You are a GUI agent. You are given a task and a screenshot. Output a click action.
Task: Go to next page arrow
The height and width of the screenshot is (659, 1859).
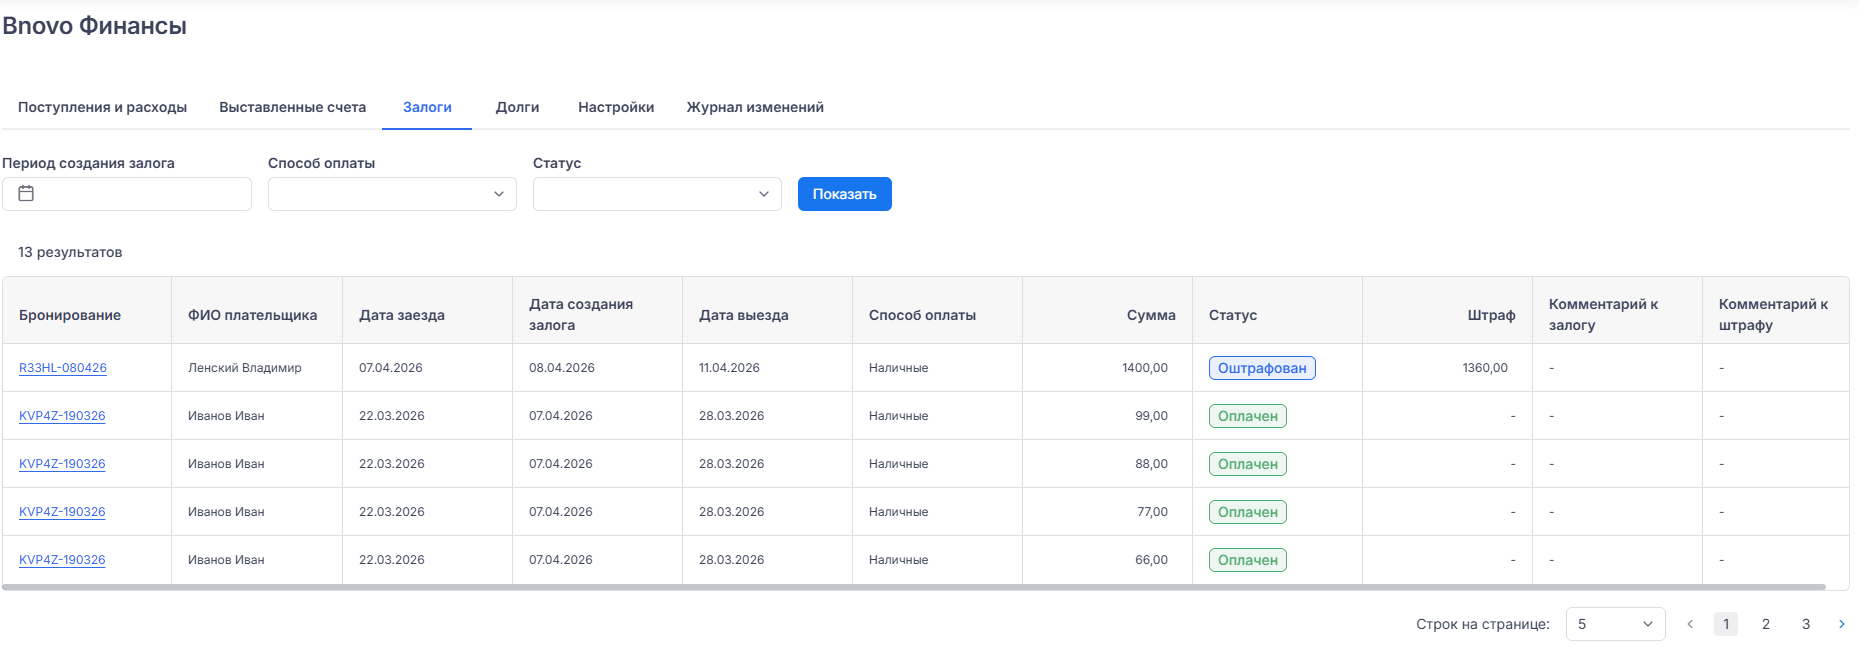click(1841, 624)
